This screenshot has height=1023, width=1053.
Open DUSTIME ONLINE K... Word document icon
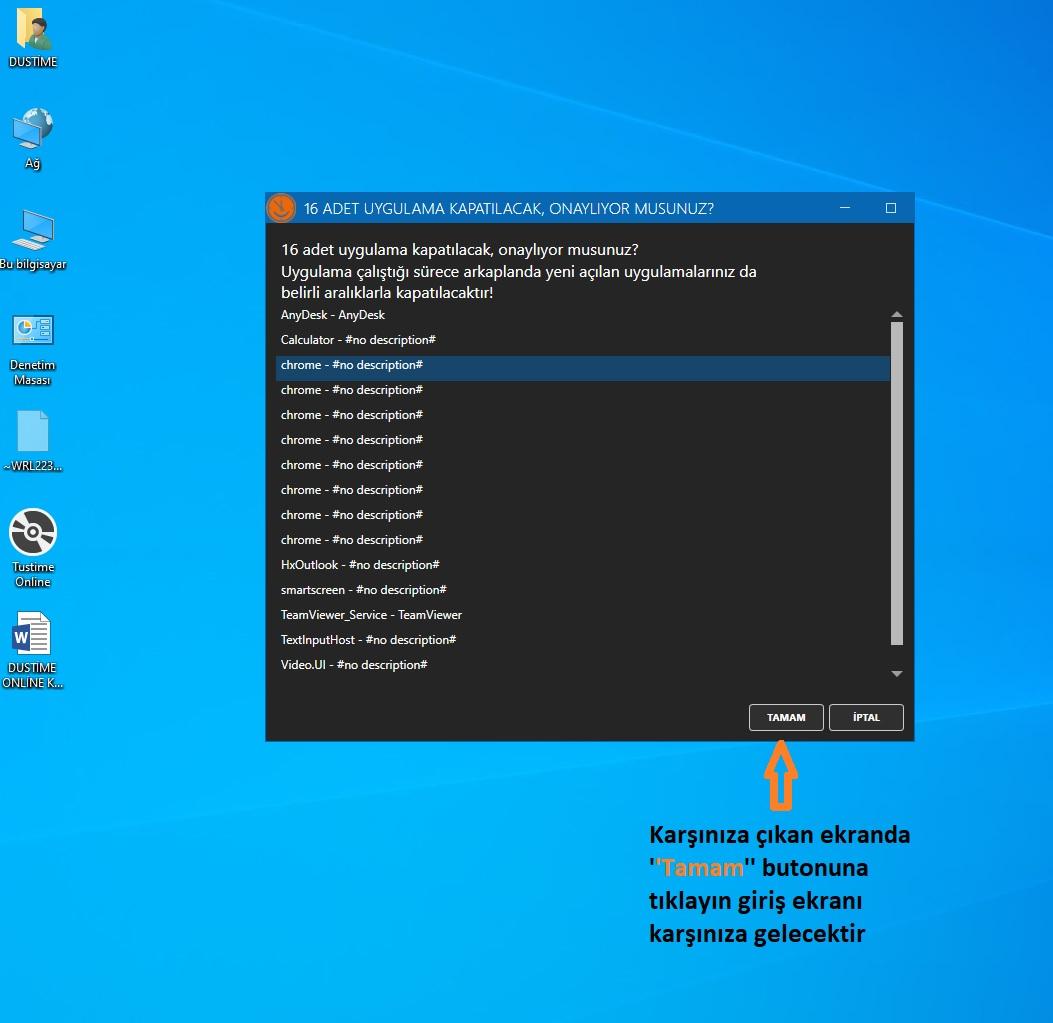pyautogui.click(x=32, y=650)
